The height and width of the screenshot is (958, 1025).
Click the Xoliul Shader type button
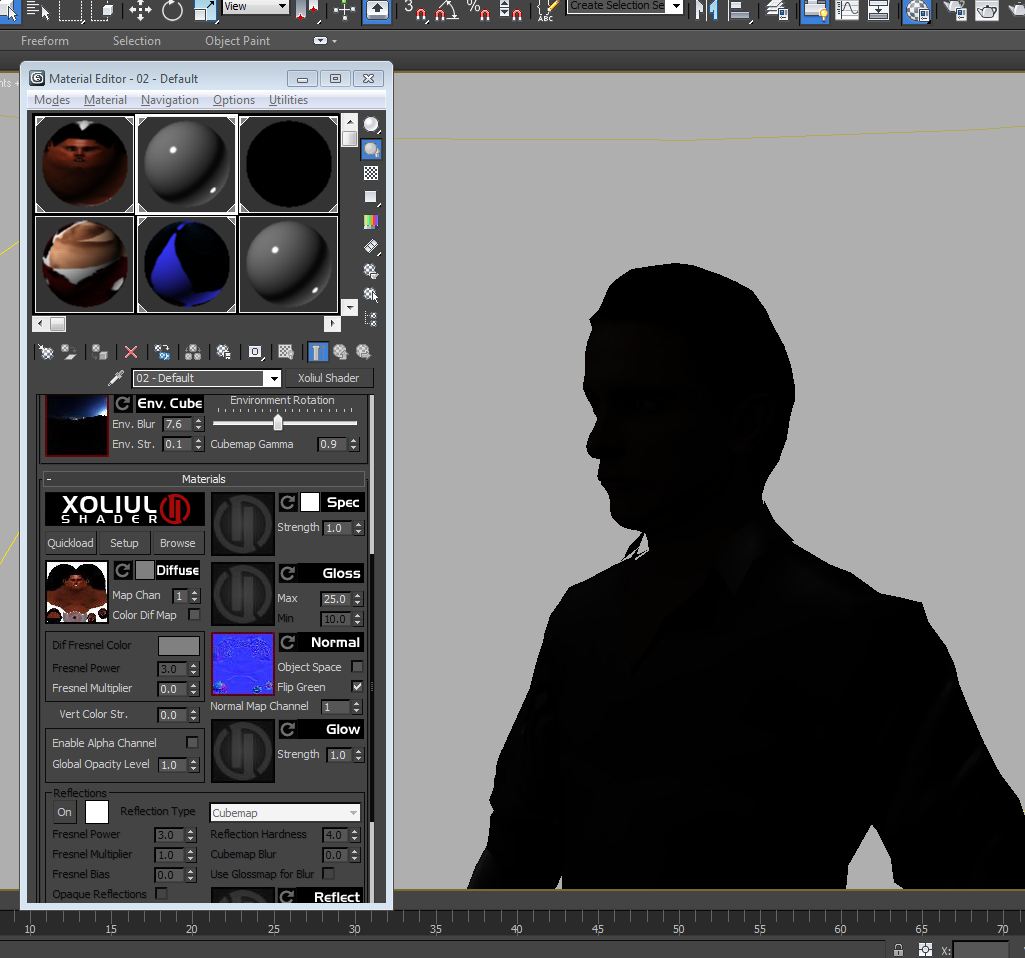329,378
